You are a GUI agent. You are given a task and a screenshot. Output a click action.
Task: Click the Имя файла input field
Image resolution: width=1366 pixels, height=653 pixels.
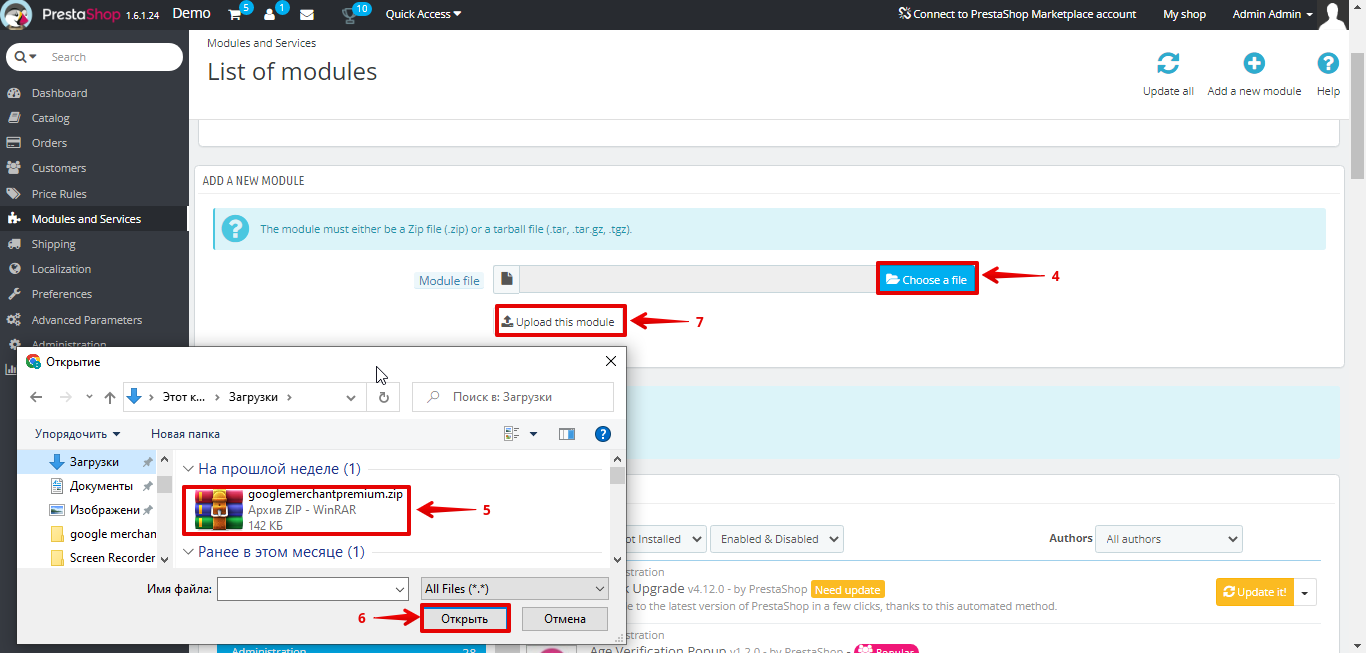point(305,589)
